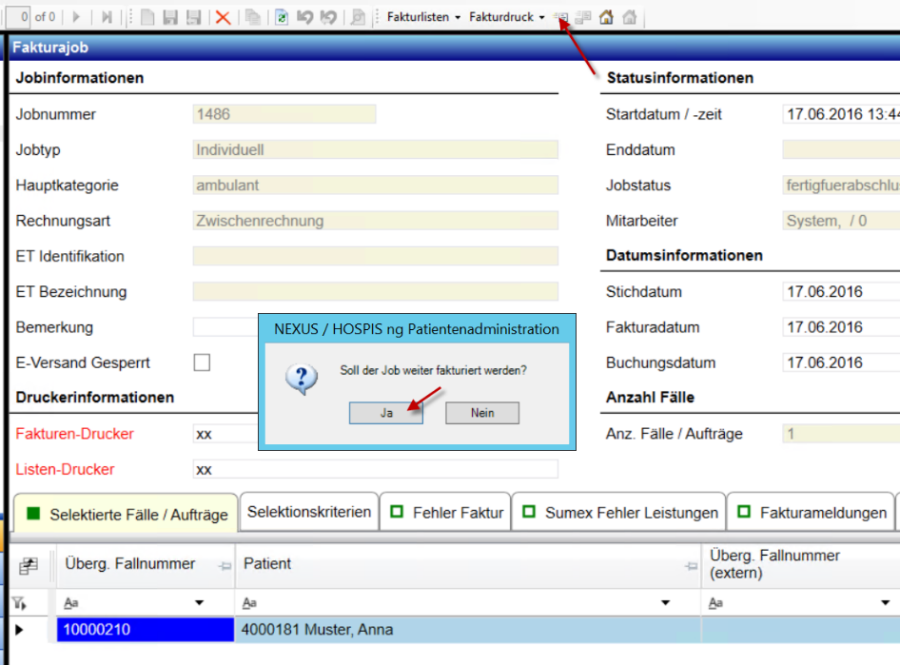The image size is (900, 665).
Task: Click the Startdatum / -zeit field
Action: (841, 114)
